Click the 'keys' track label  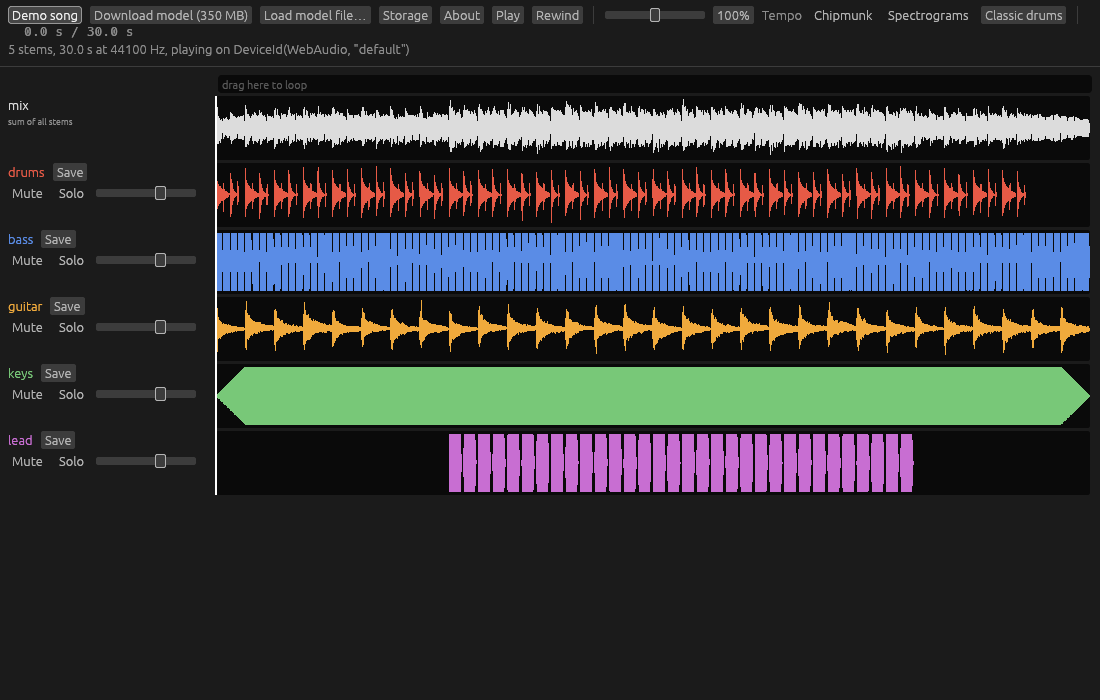pos(20,374)
